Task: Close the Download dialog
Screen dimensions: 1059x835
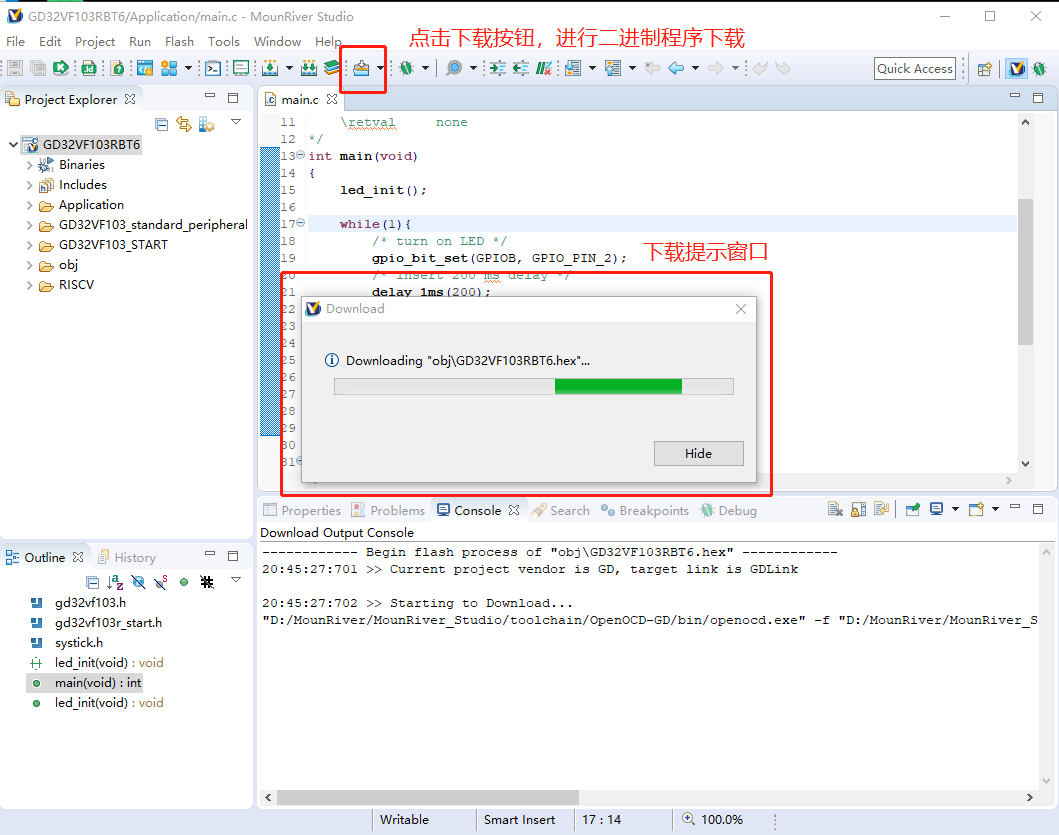Action: pyautogui.click(x=741, y=309)
